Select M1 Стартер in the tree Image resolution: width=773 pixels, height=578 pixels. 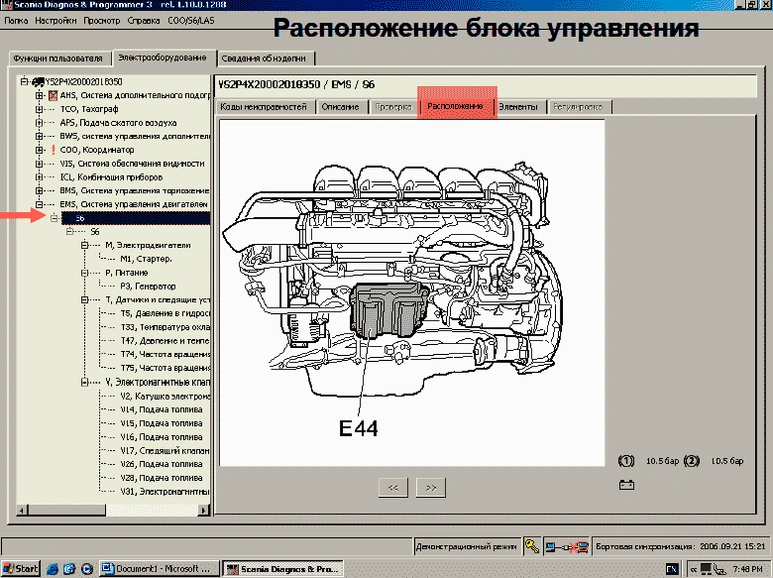coord(146,258)
